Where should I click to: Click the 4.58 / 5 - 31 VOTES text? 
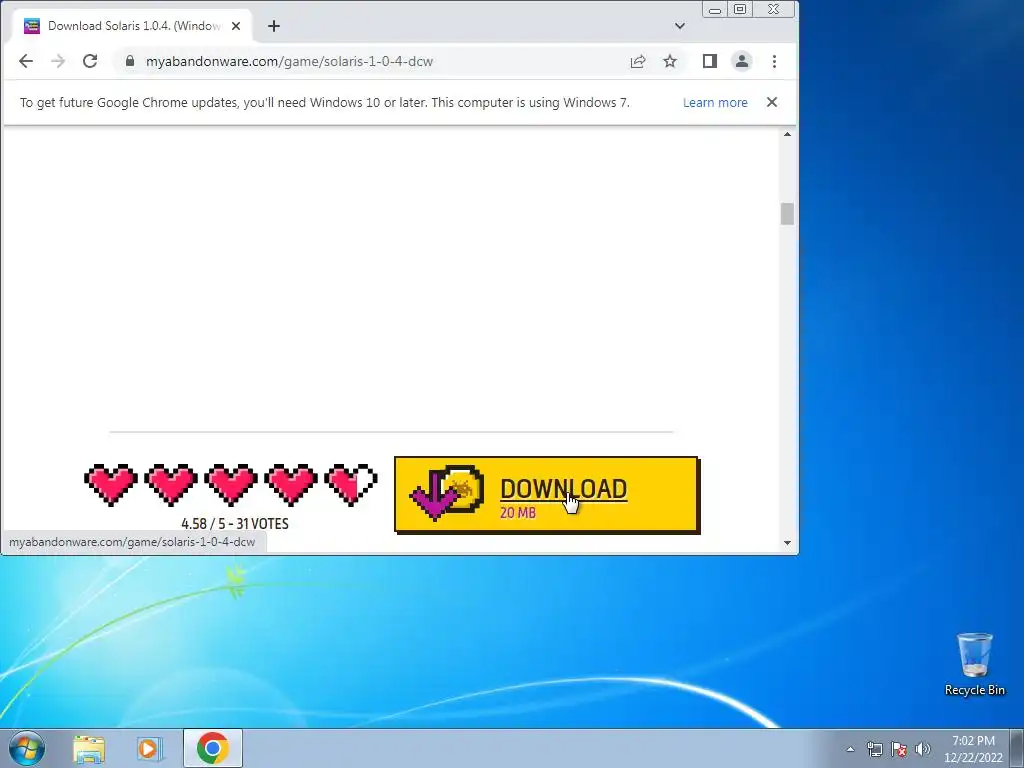pyautogui.click(x=234, y=524)
